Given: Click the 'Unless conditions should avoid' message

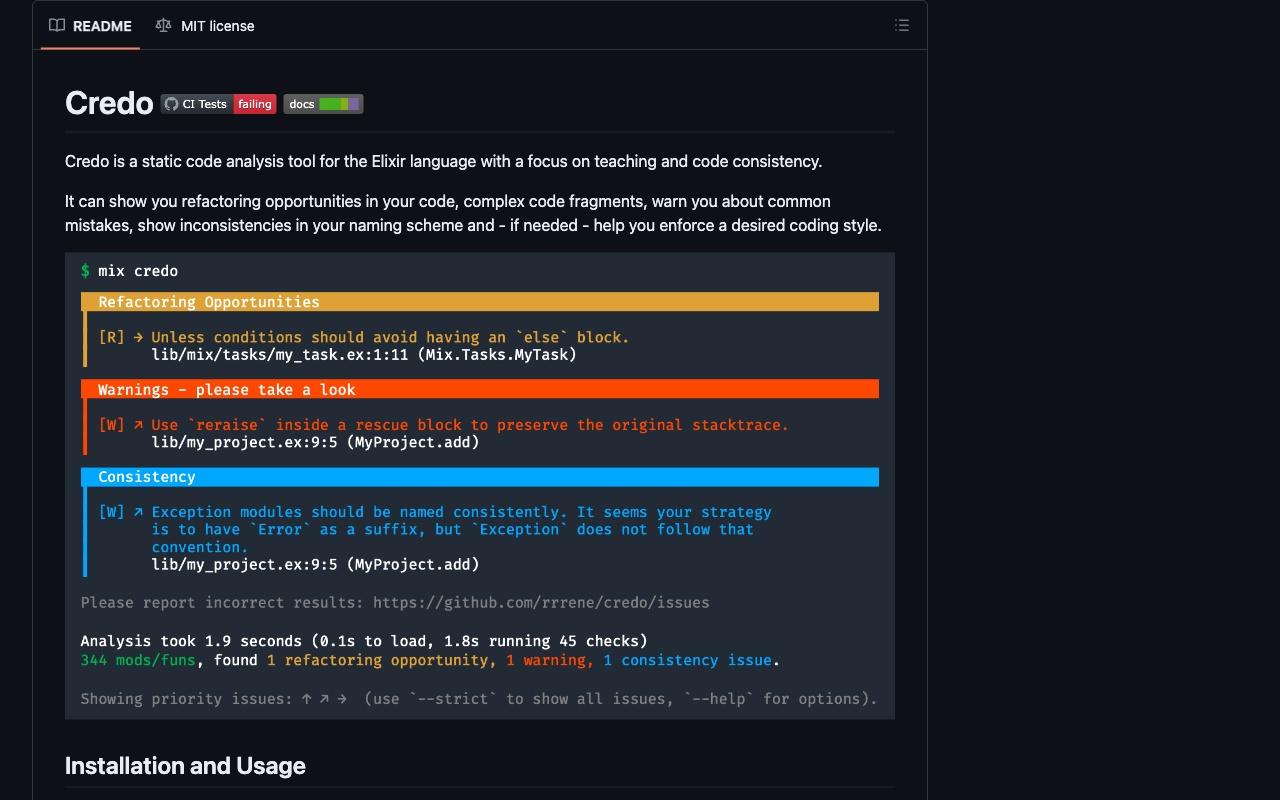Looking at the screenshot, I should coord(390,337).
